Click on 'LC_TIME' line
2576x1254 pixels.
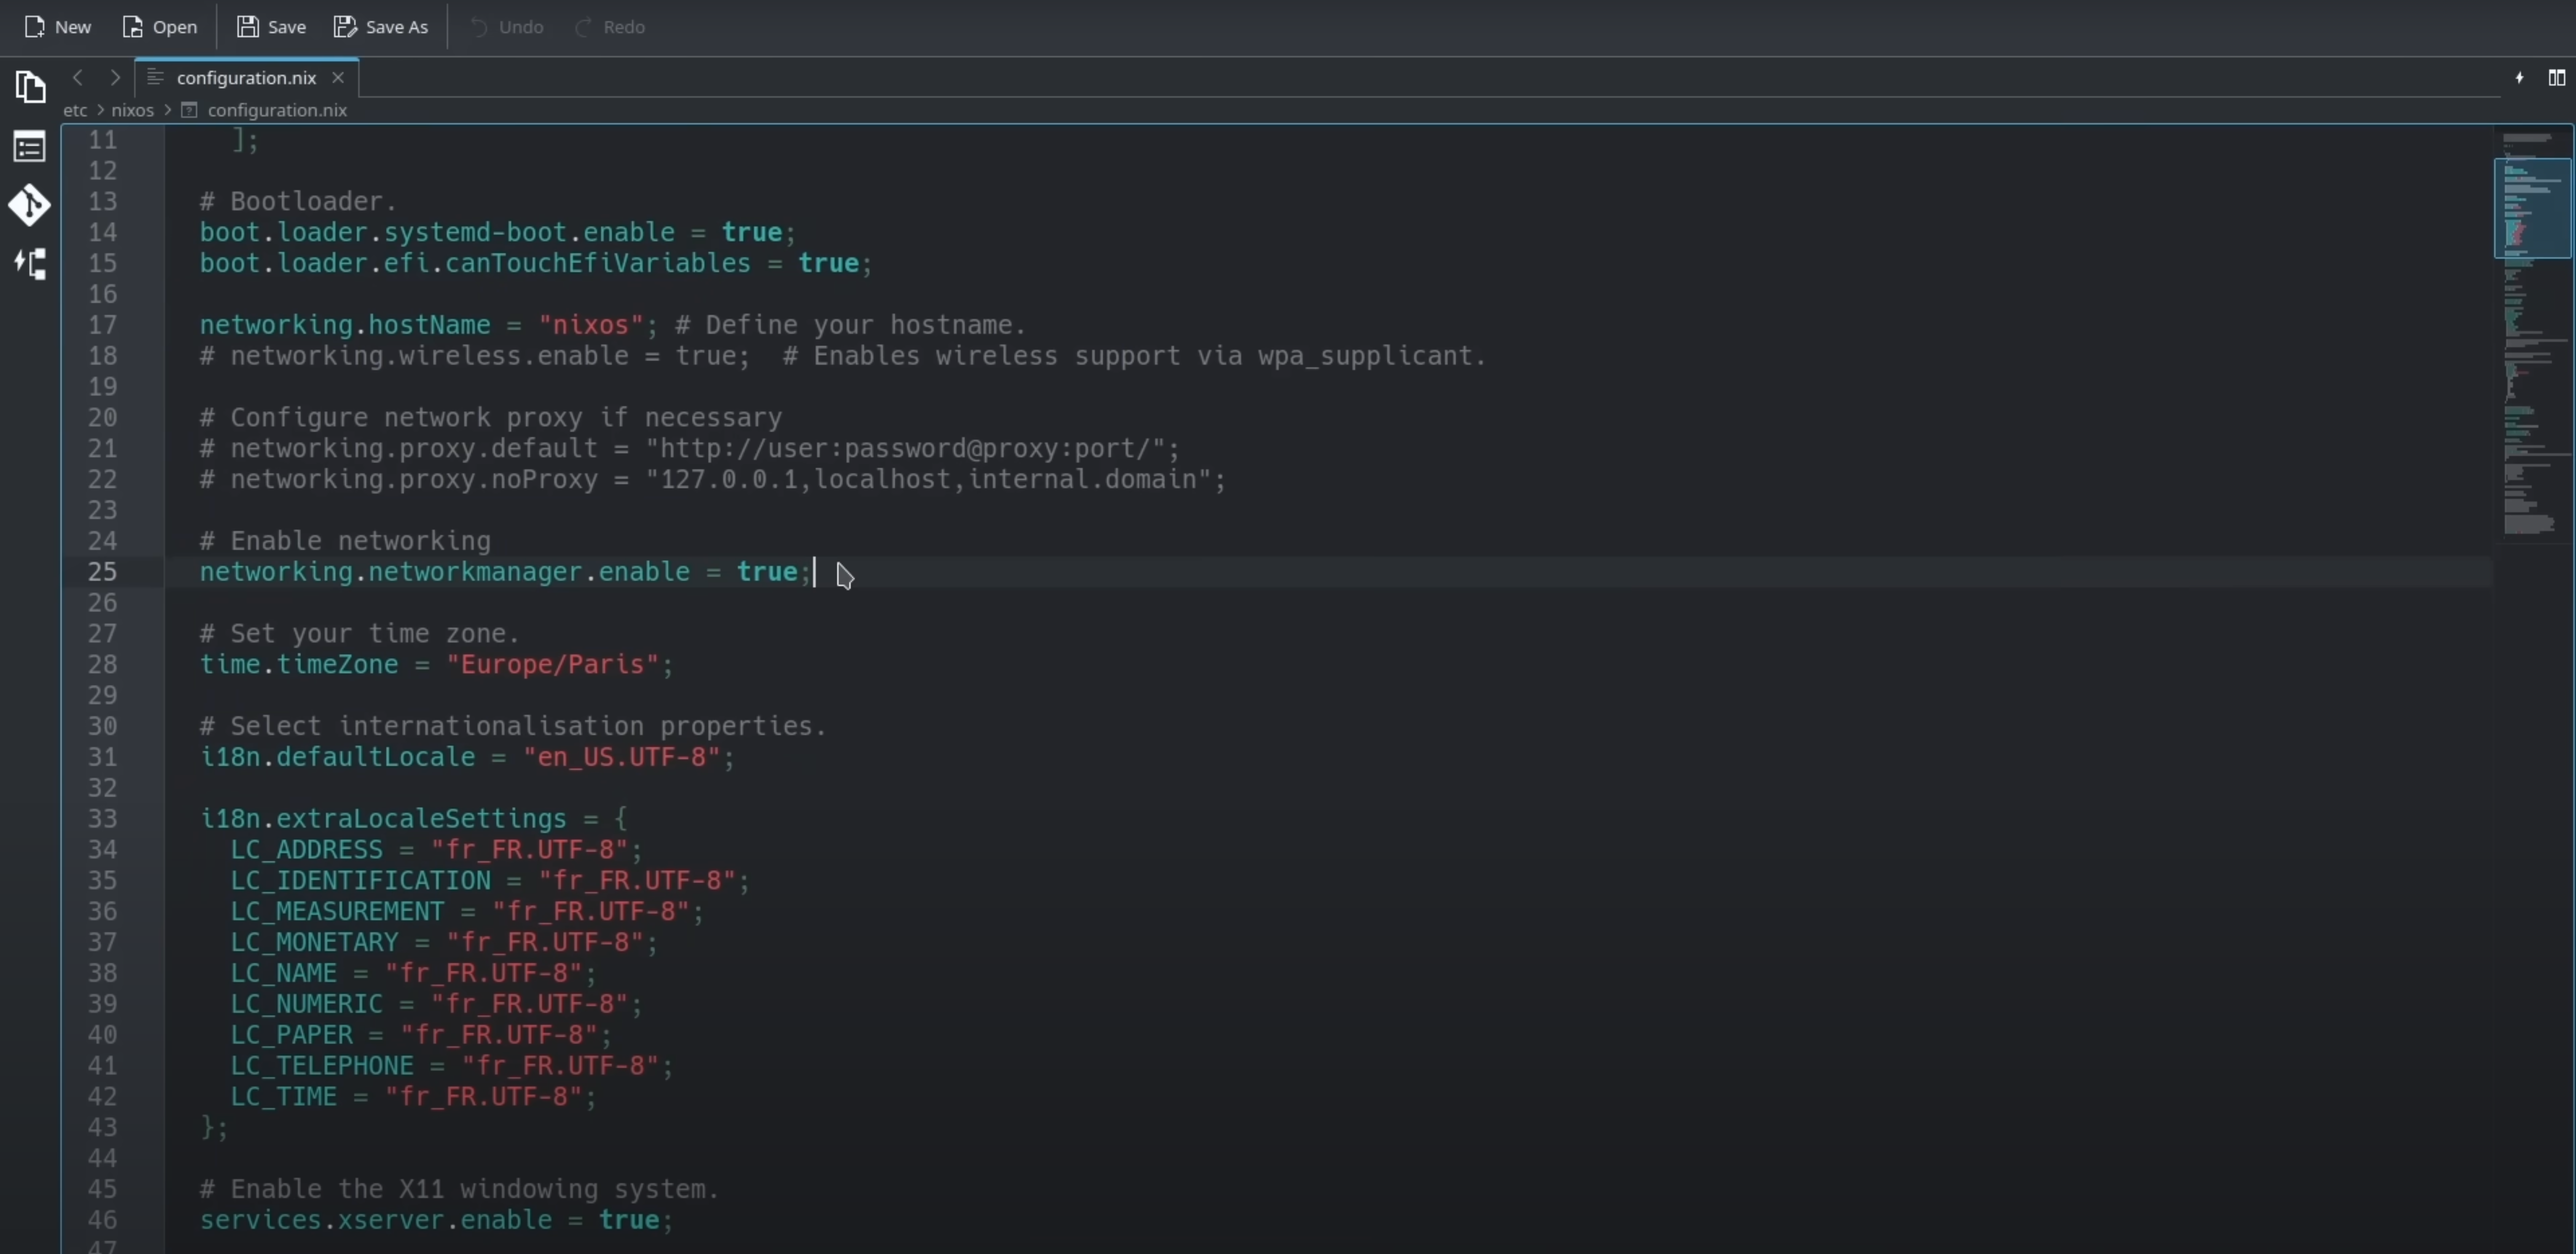(413, 1097)
